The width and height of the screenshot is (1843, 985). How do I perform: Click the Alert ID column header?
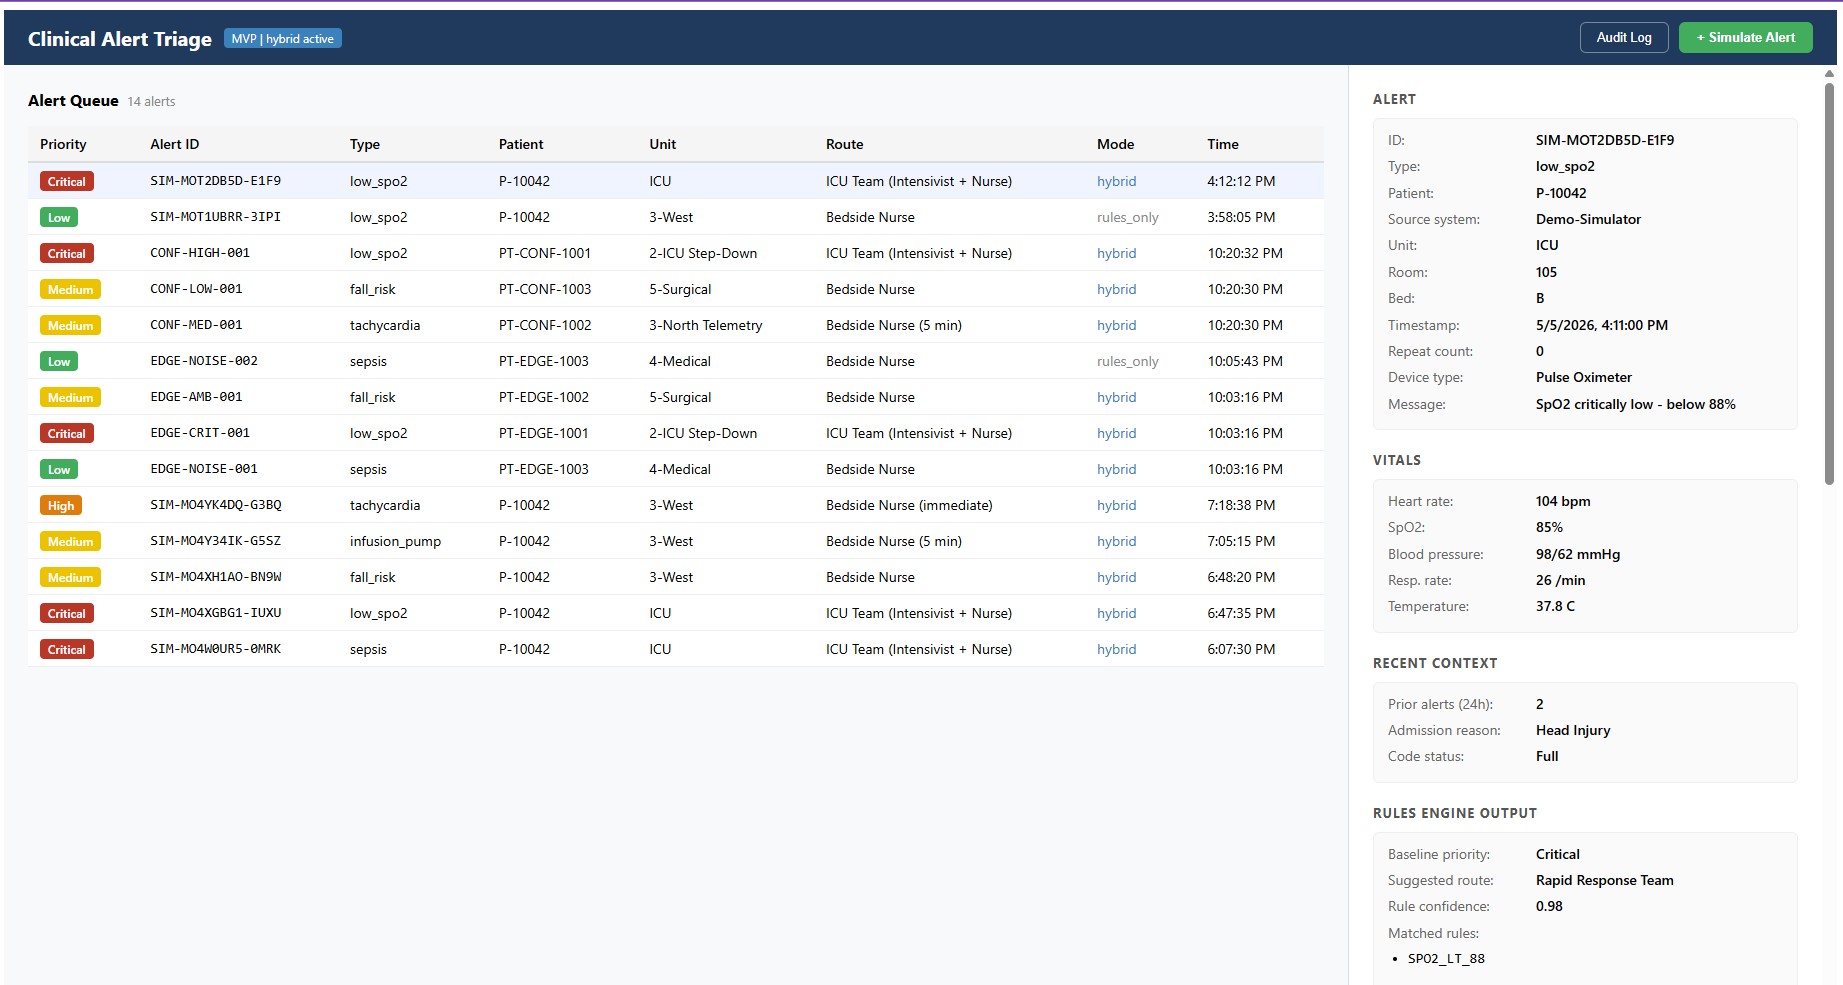(175, 144)
